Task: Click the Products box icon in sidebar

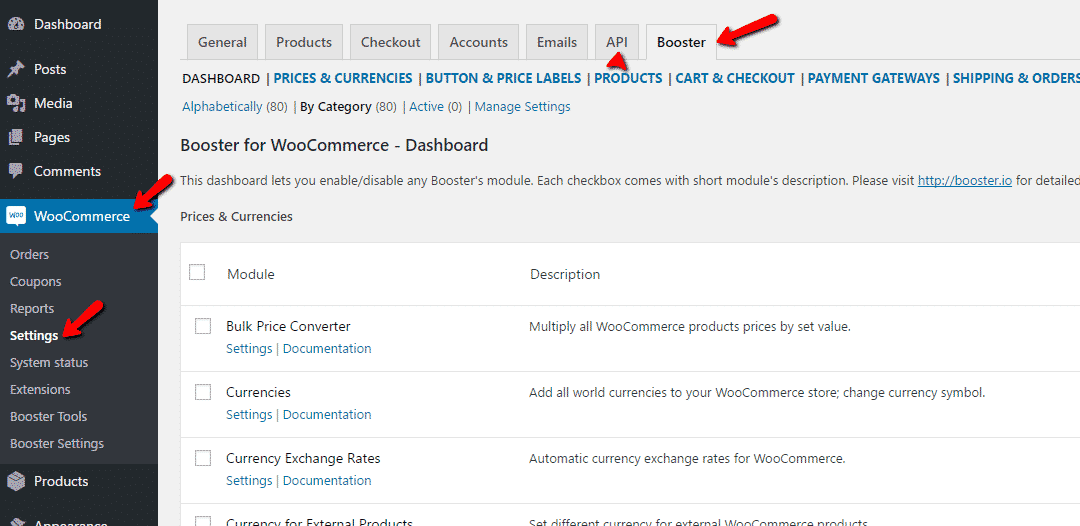Action: (16, 481)
